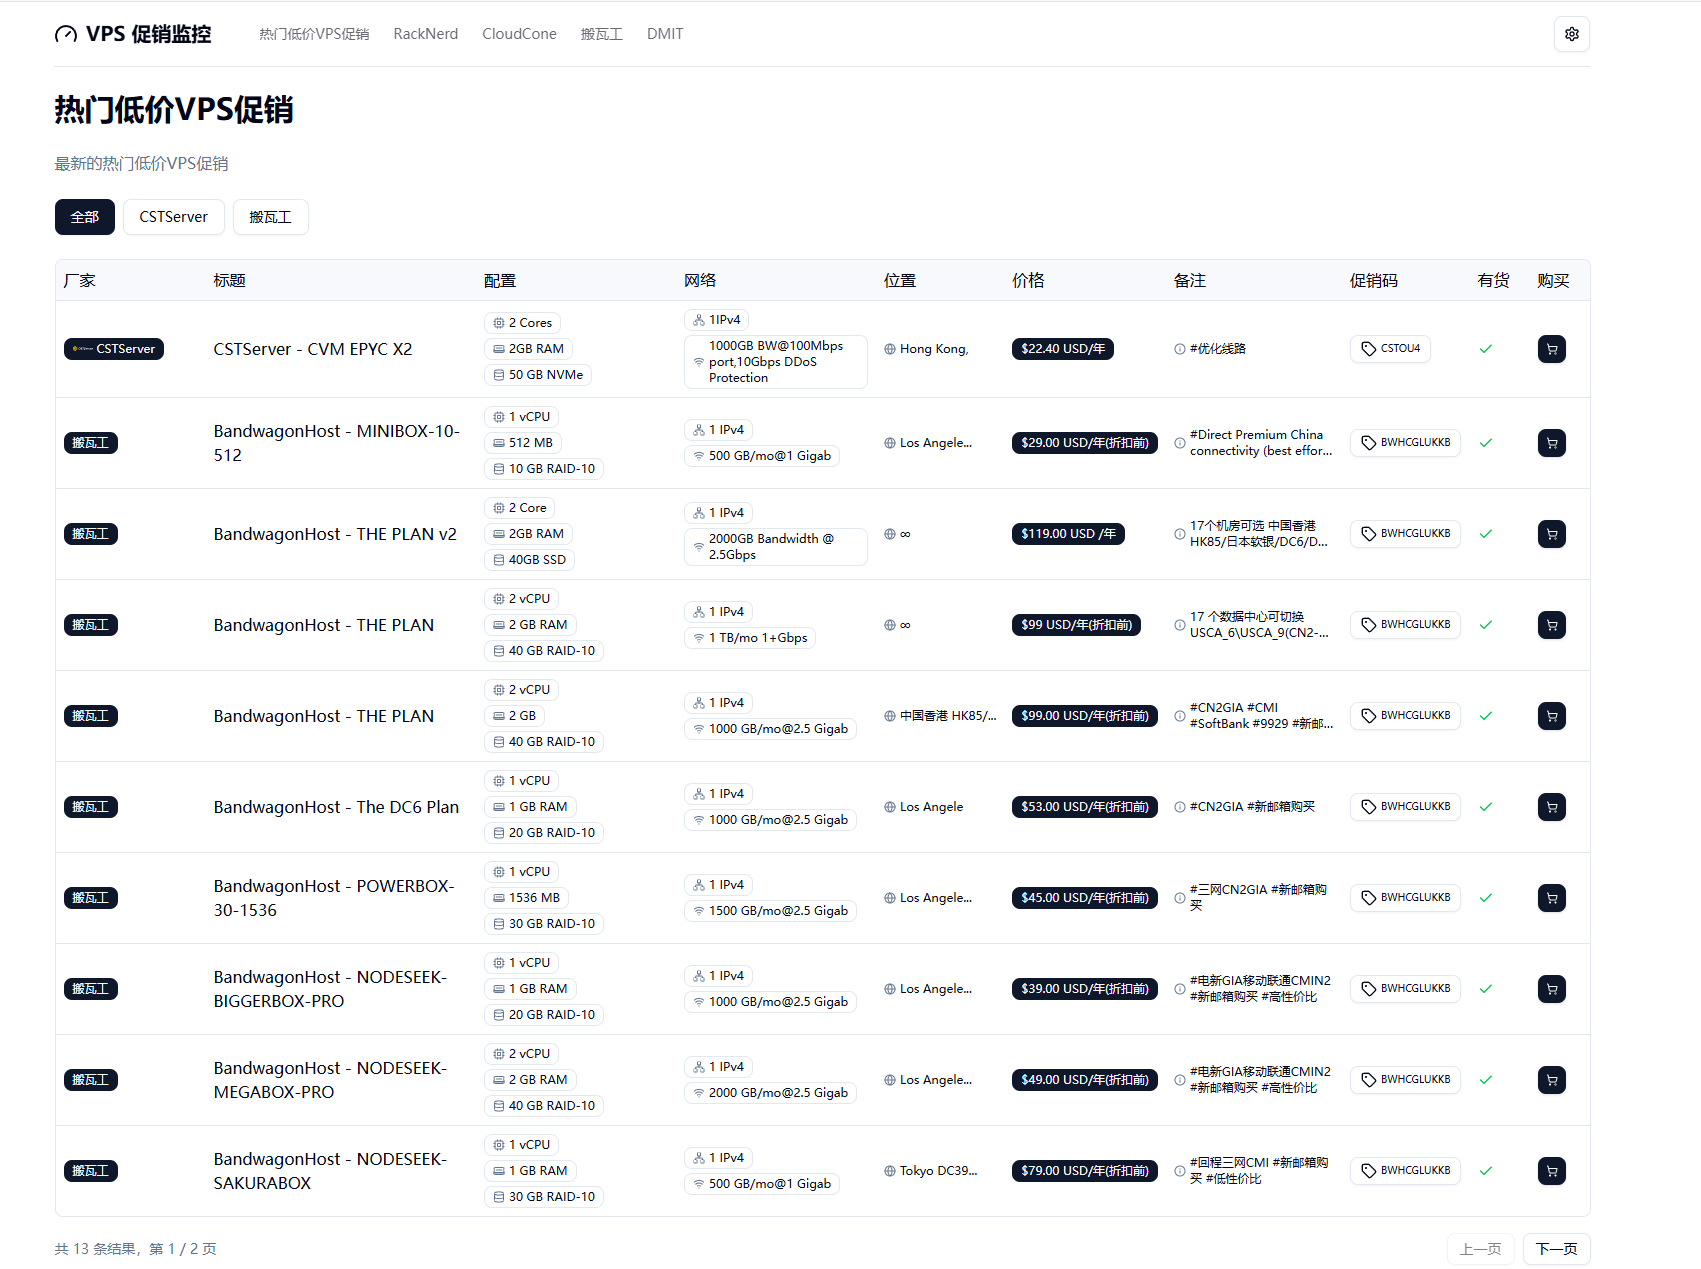Open 热门低价VPS促销 nav link
Image resolution: width=1701 pixels, height=1269 pixels.
(314, 34)
